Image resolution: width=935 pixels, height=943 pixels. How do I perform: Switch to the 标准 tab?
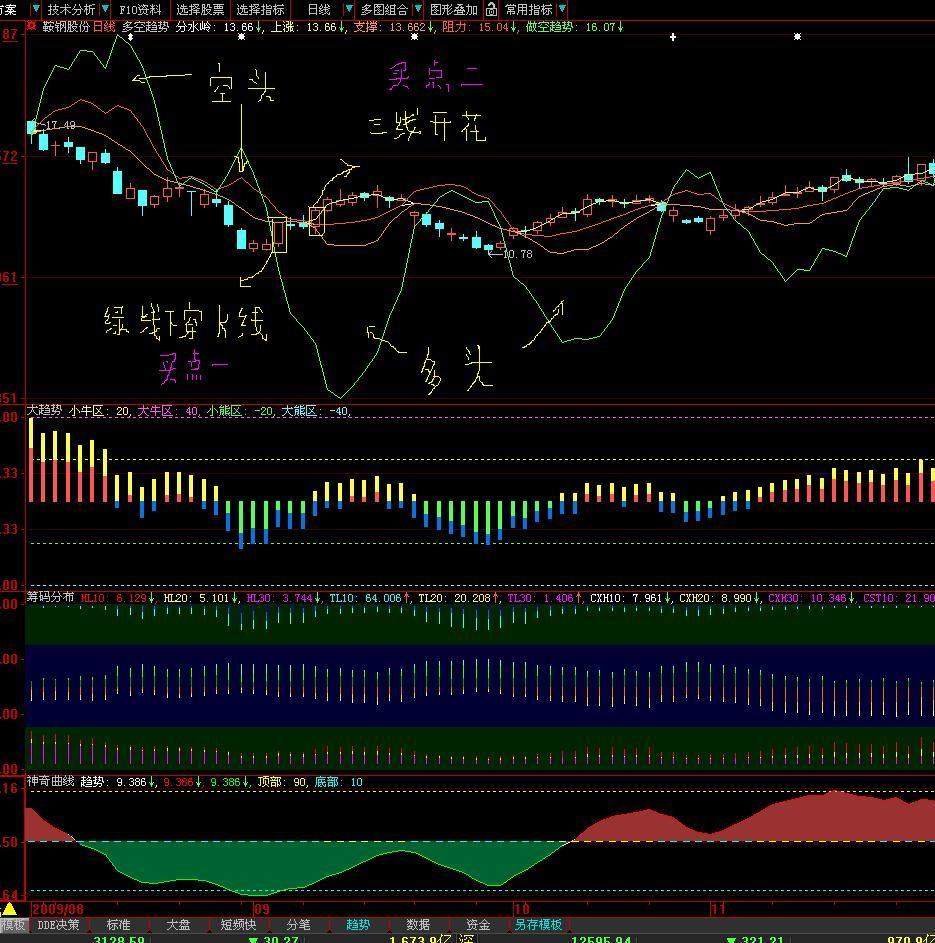[118, 924]
